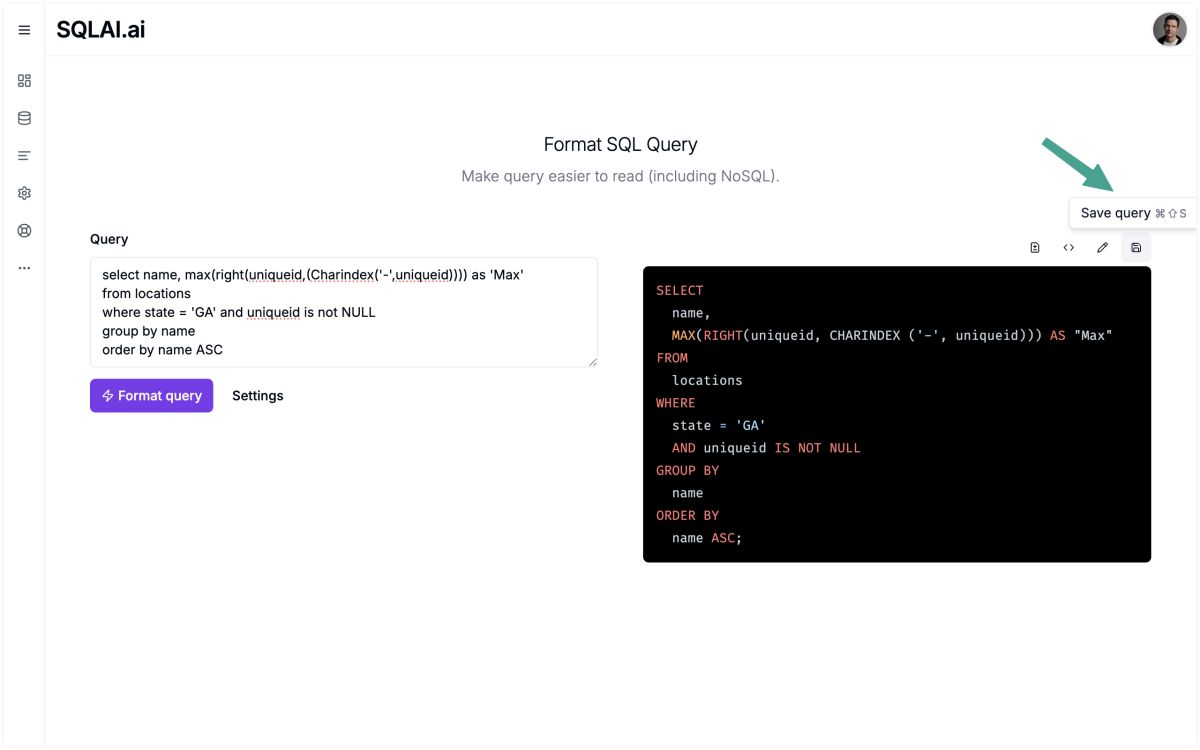Open the lifebuoy support icon in sidebar
This screenshot has height=750, width=1200.
24,230
